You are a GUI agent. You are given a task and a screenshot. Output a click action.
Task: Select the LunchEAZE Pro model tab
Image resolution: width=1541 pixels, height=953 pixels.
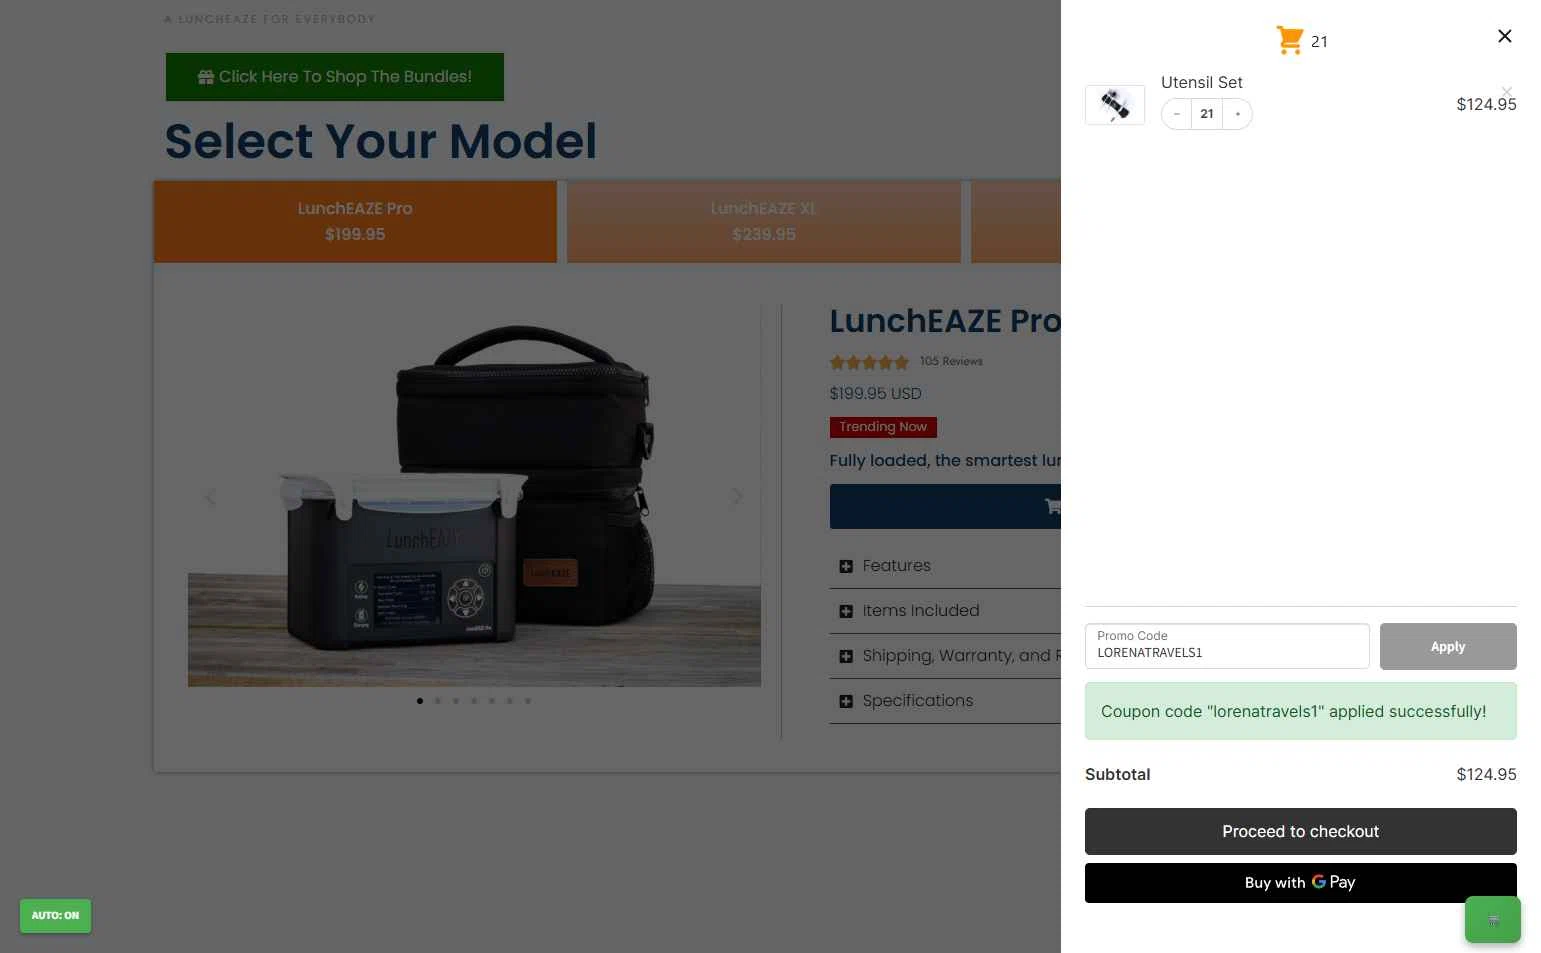pos(355,221)
